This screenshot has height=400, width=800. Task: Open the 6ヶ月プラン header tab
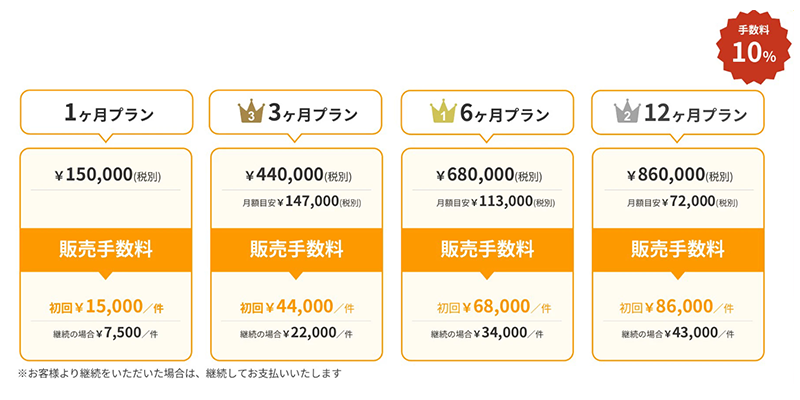tap(487, 114)
